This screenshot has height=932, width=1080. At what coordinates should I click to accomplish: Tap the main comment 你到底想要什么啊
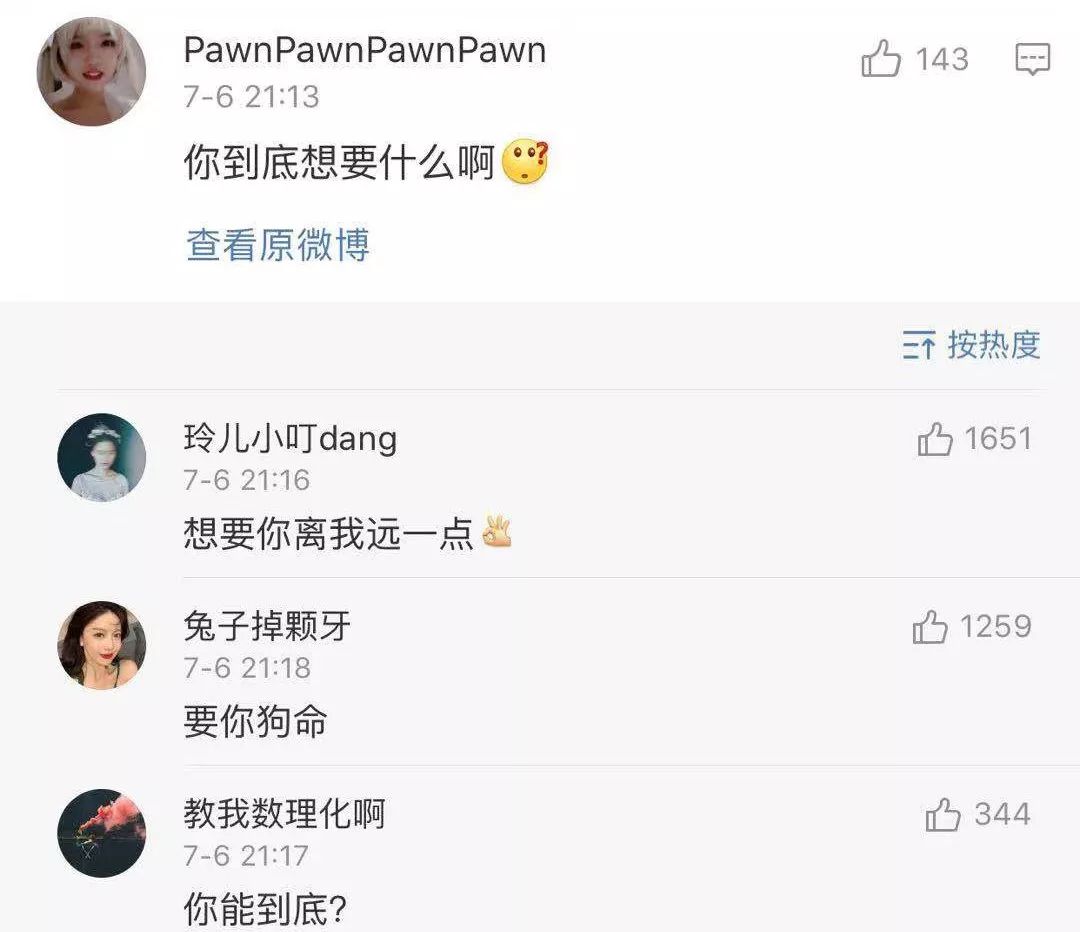point(339,163)
